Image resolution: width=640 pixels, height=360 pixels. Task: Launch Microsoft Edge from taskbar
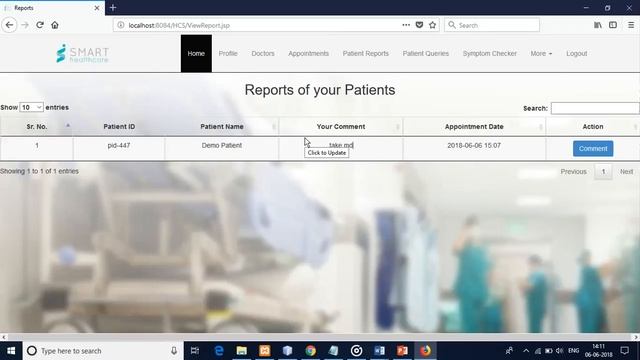219,351
